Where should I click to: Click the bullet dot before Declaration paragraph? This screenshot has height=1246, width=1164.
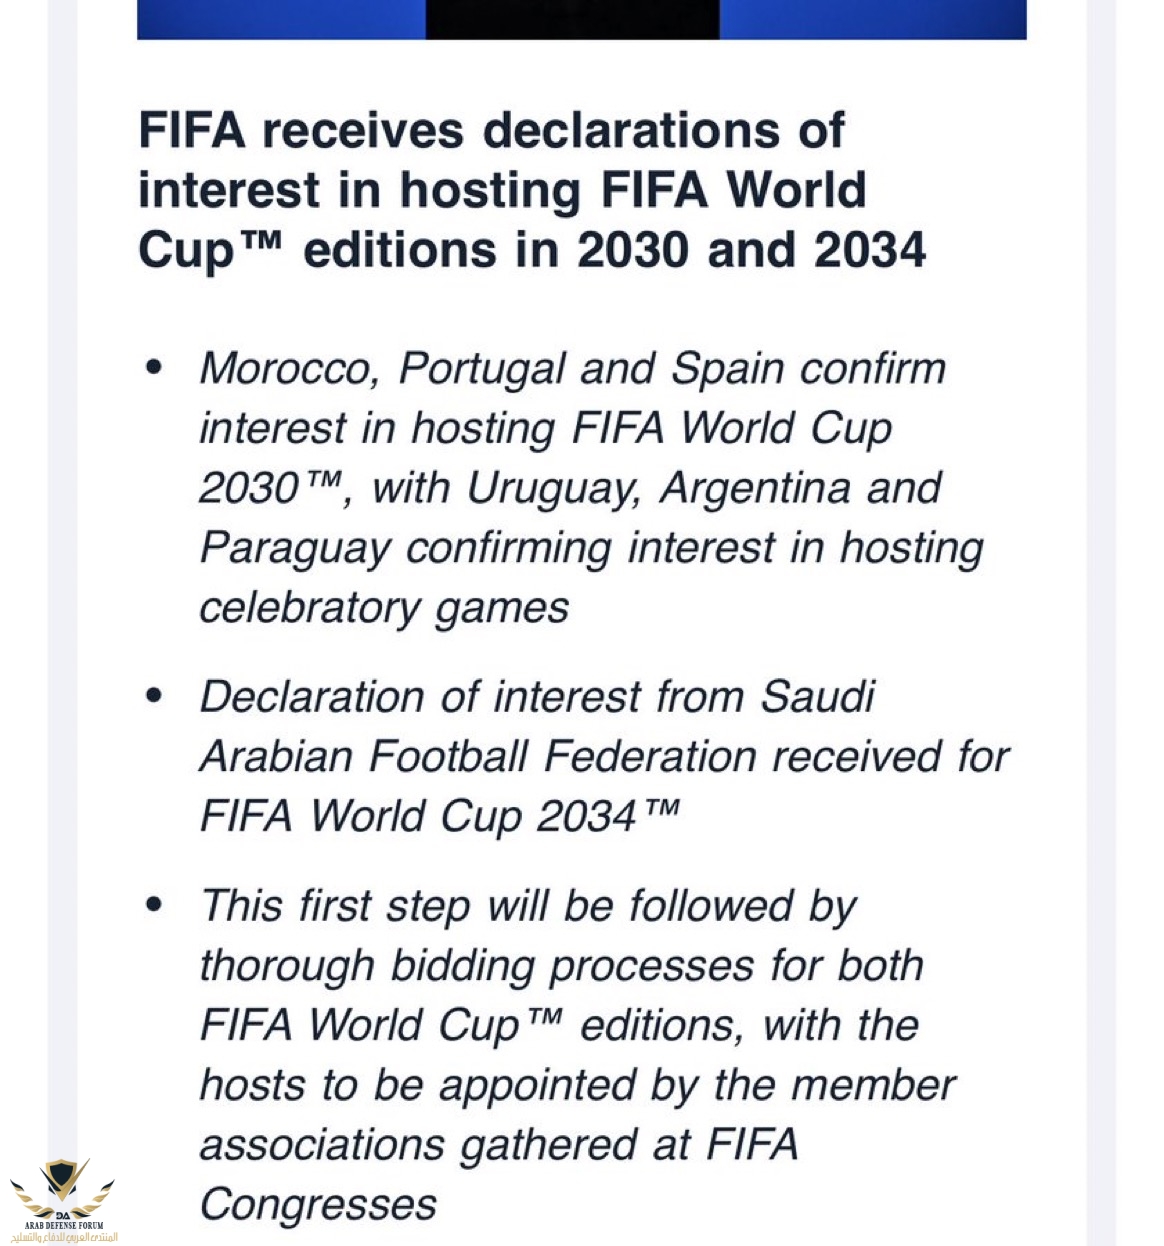(x=153, y=695)
